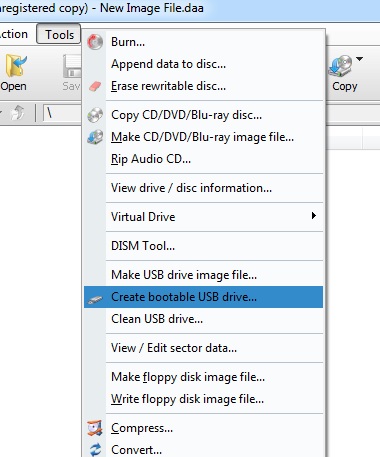Click the pink eraser icon
Viewport: 380px width, 457px height.
tap(95, 86)
